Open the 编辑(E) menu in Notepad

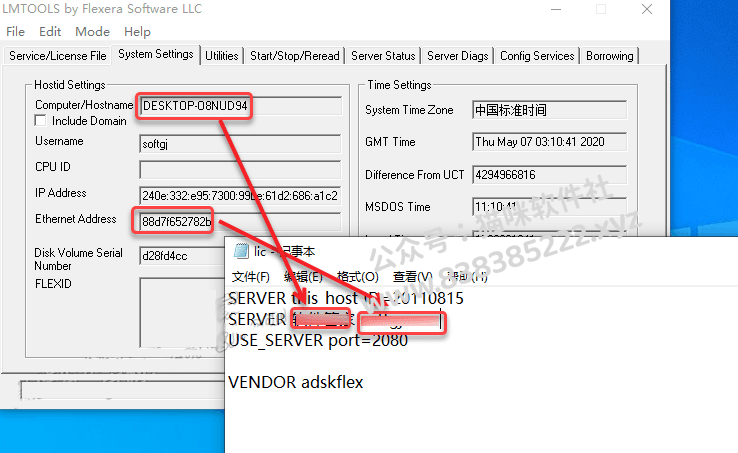(303, 276)
